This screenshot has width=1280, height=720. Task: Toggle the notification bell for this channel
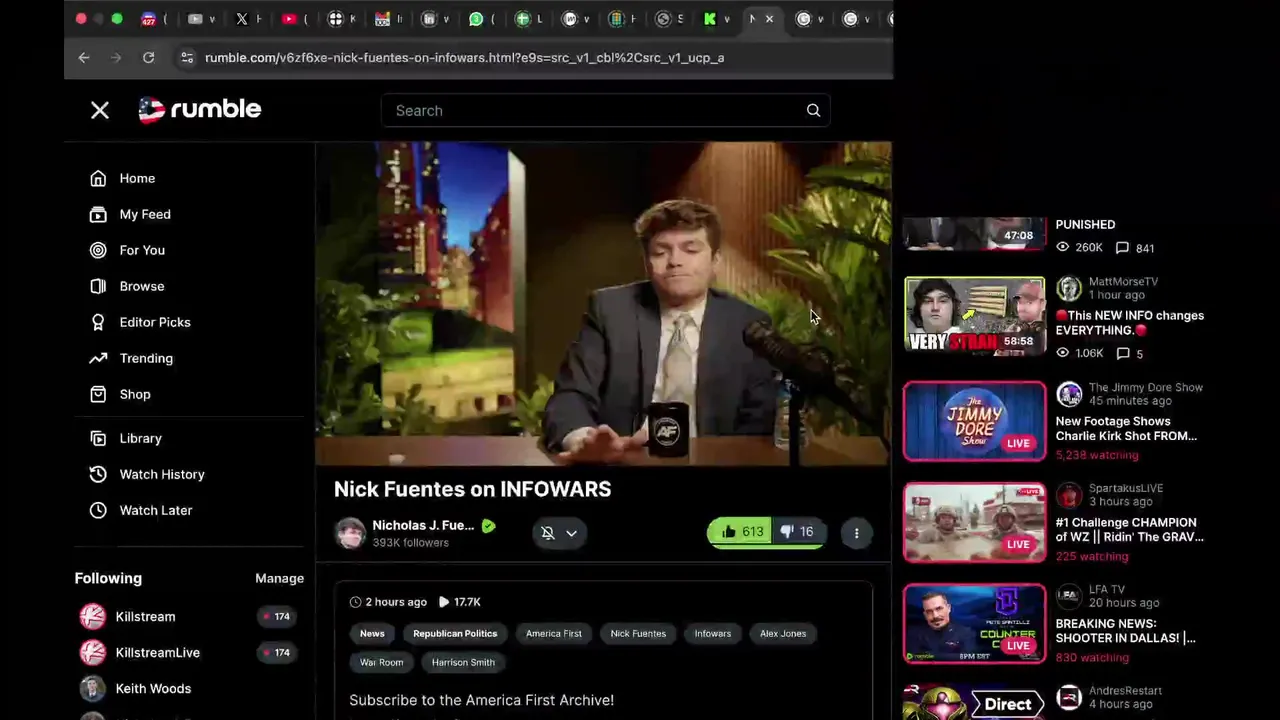point(548,533)
